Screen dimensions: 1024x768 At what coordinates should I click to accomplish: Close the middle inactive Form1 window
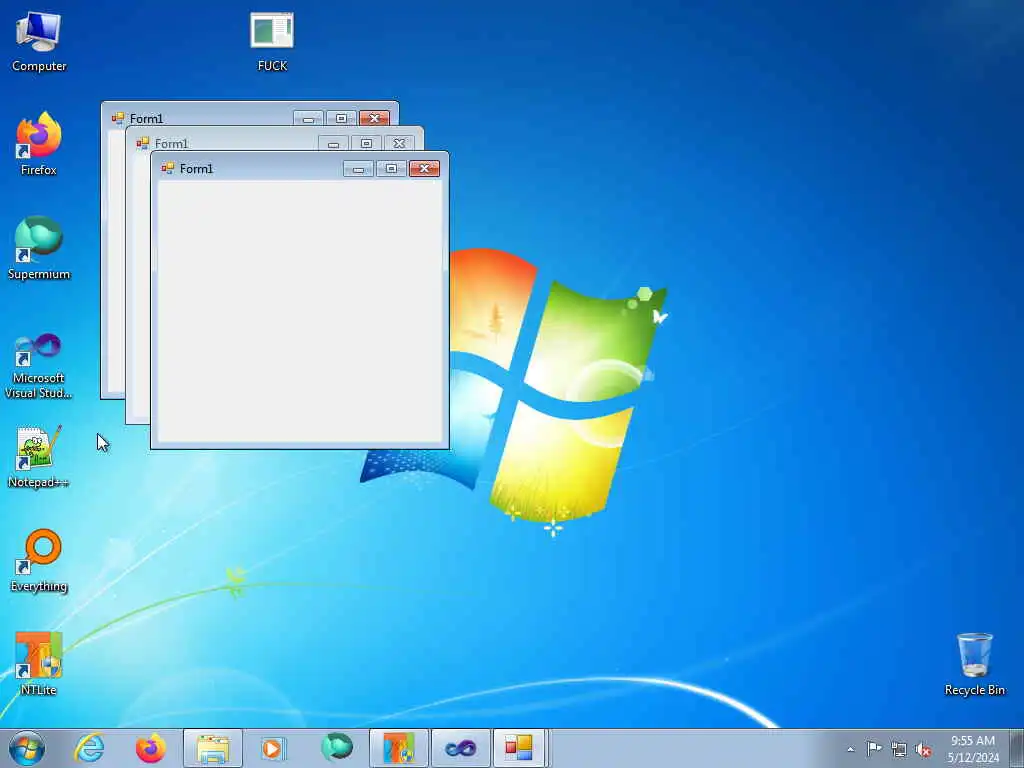coord(400,143)
